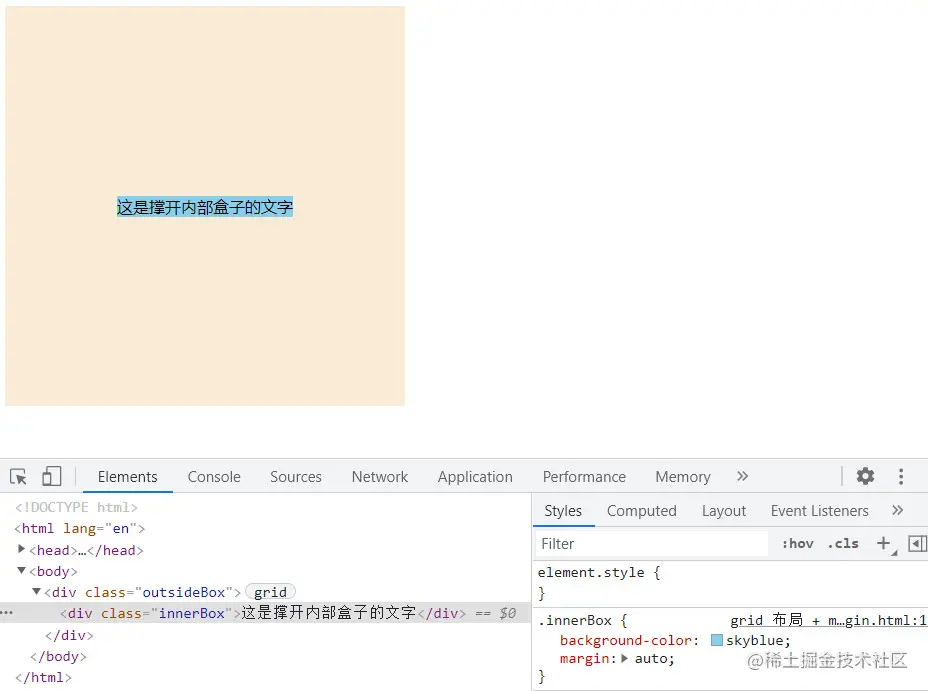Click the dock sidebar panel icon
The height and width of the screenshot is (691, 928).
(917, 543)
